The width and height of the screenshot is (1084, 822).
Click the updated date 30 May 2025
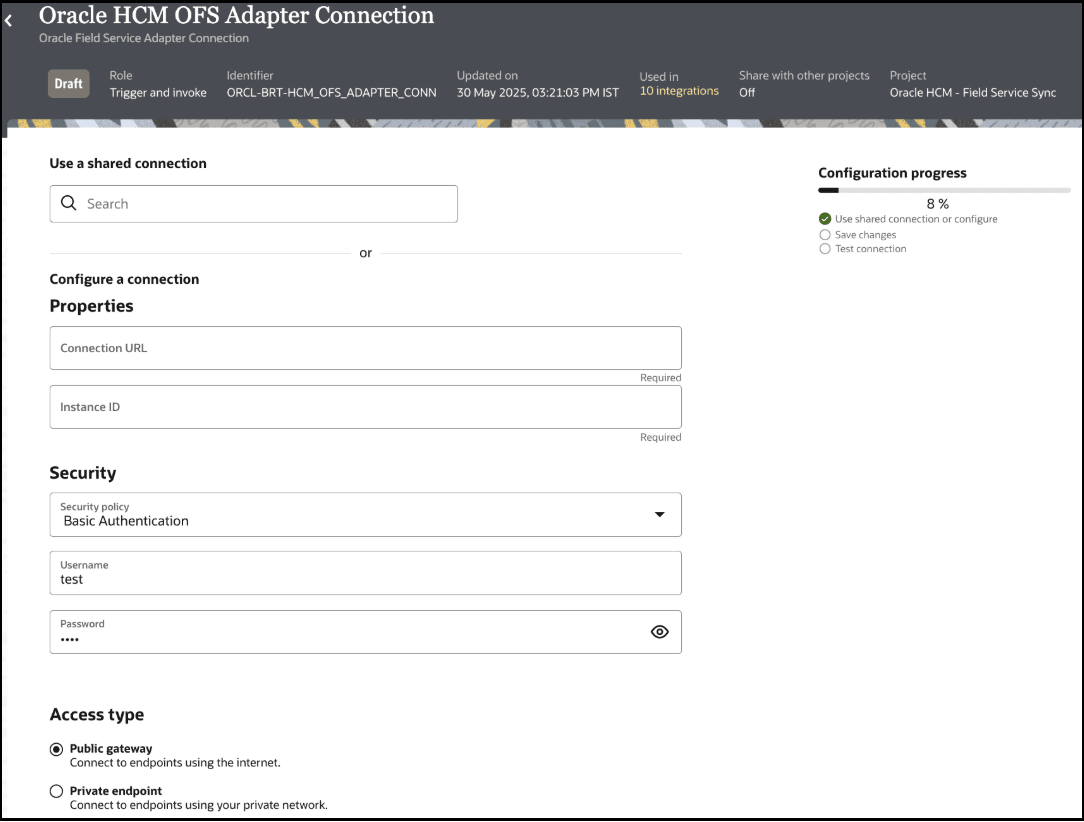tap(538, 93)
